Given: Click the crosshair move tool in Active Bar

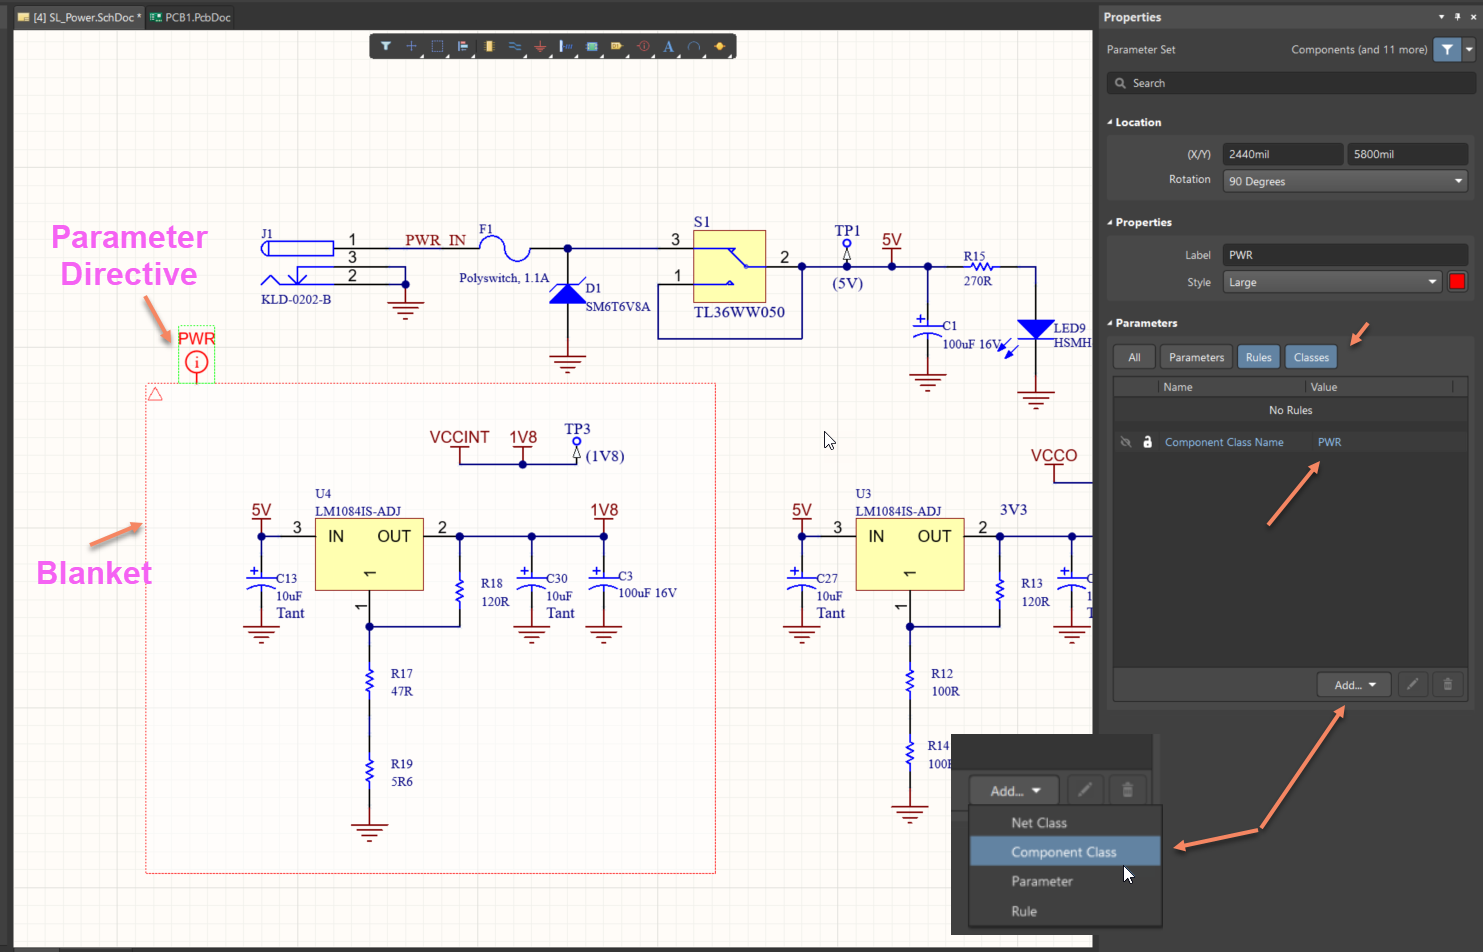Looking at the screenshot, I should click(x=411, y=46).
